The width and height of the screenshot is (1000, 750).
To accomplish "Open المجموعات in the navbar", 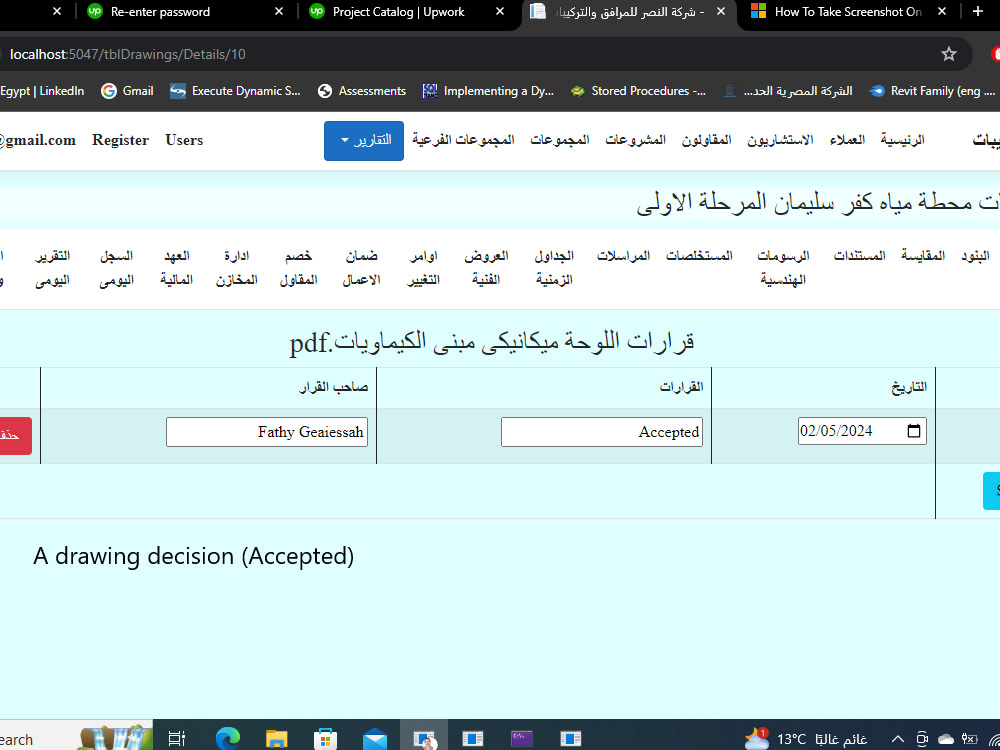I will click(x=559, y=140).
